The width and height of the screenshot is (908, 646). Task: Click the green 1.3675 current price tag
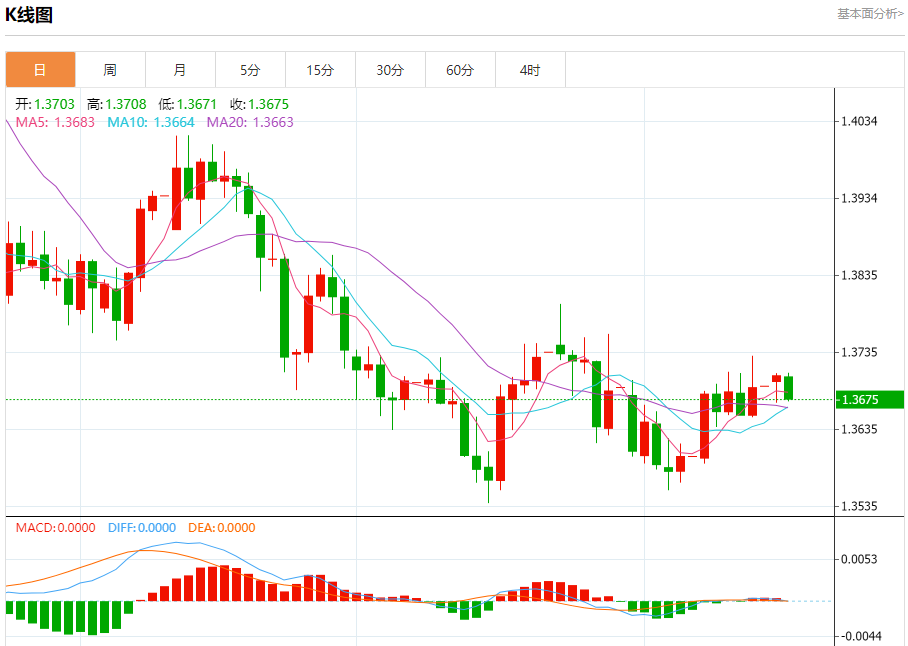point(870,399)
